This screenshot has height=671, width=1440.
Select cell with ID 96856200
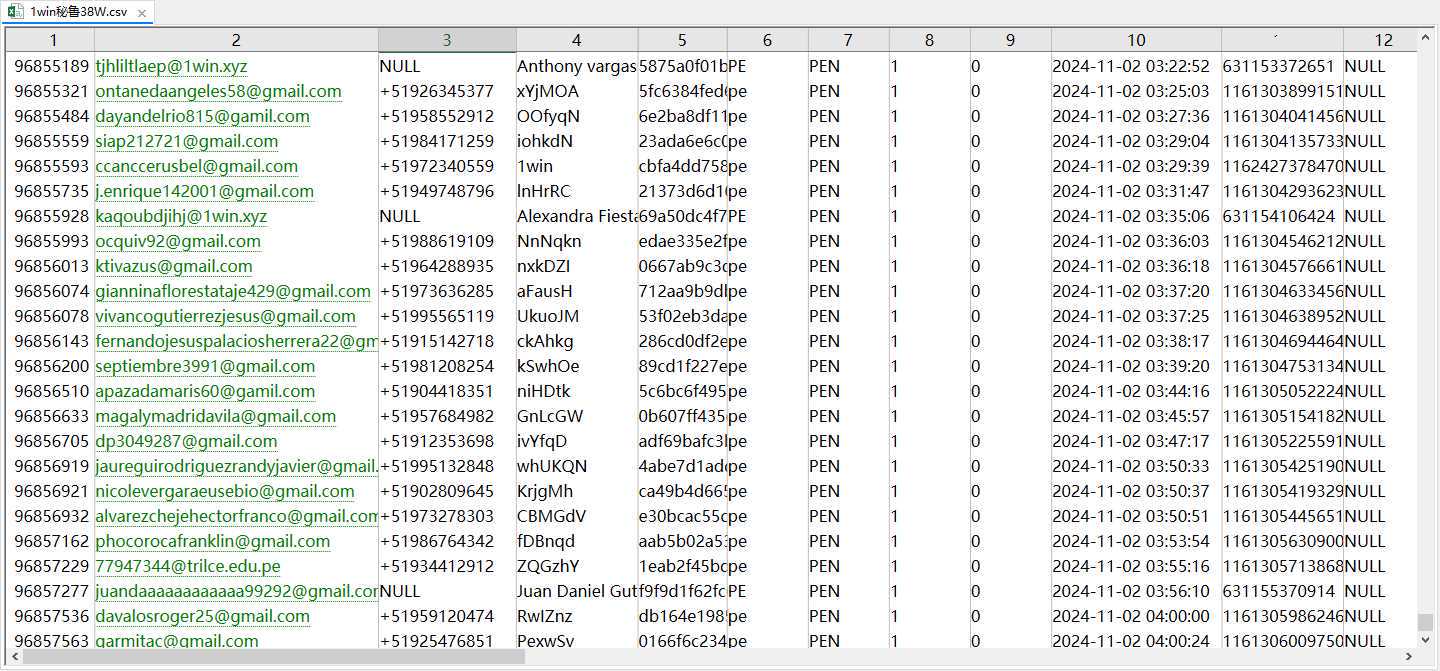(52, 366)
